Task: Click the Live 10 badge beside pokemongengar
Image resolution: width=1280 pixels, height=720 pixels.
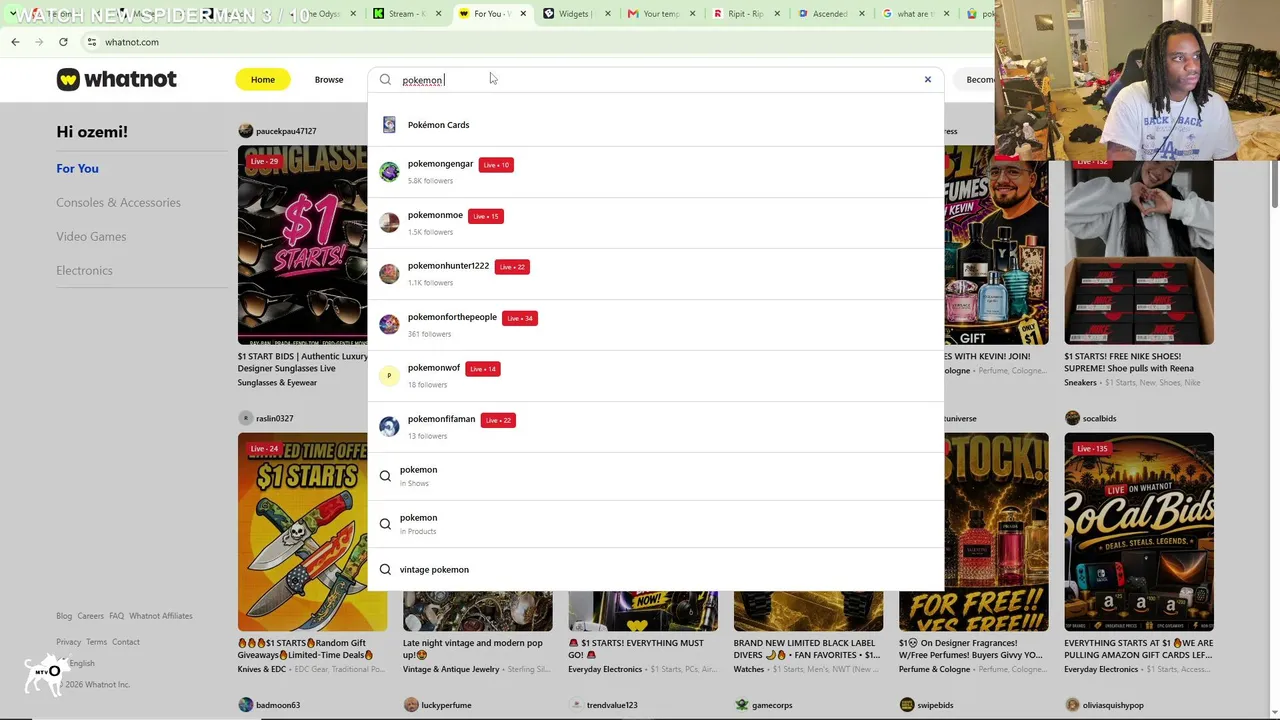Action: (496, 165)
